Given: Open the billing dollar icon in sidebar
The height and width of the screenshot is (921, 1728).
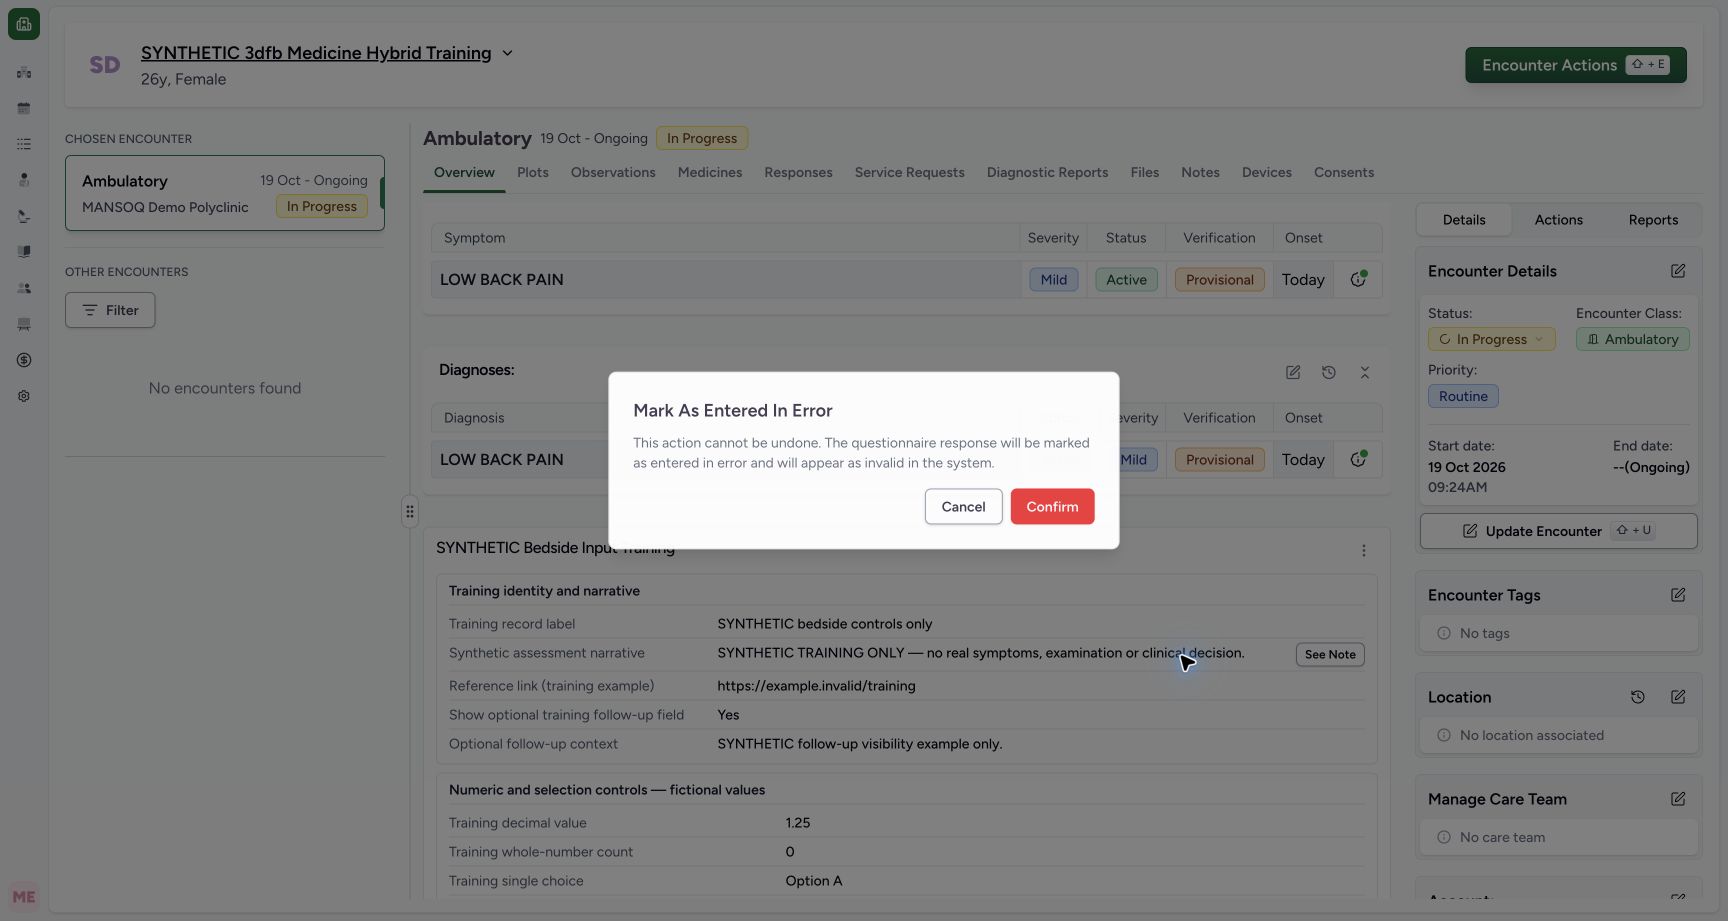Looking at the screenshot, I should [24, 360].
